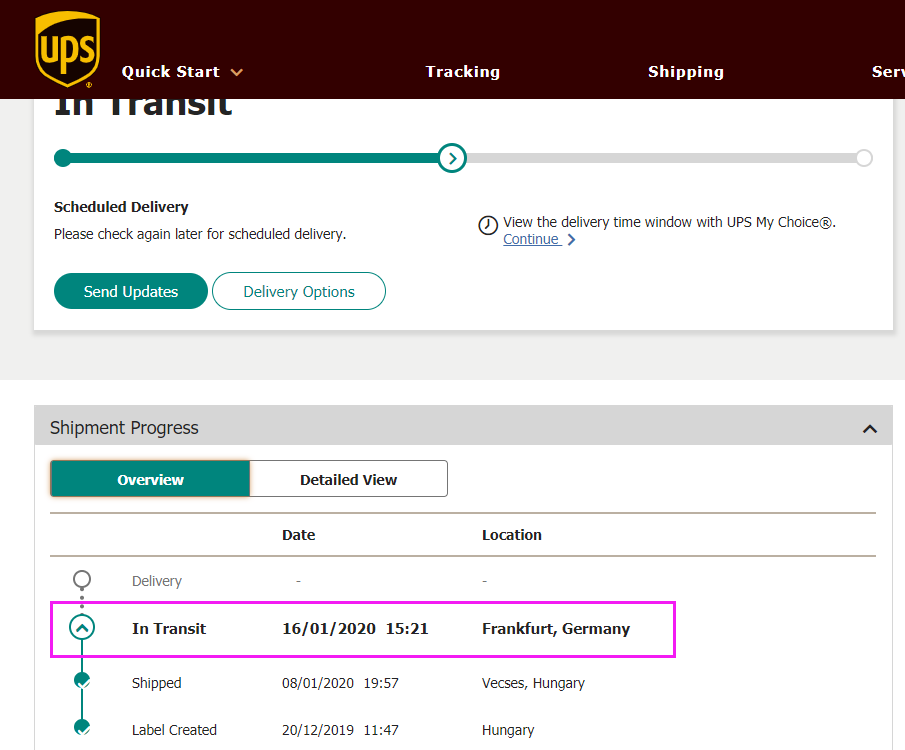The width and height of the screenshot is (905, 750).
Task: Select the Frankfurt, Germany In Transit row
Action: 363,629
